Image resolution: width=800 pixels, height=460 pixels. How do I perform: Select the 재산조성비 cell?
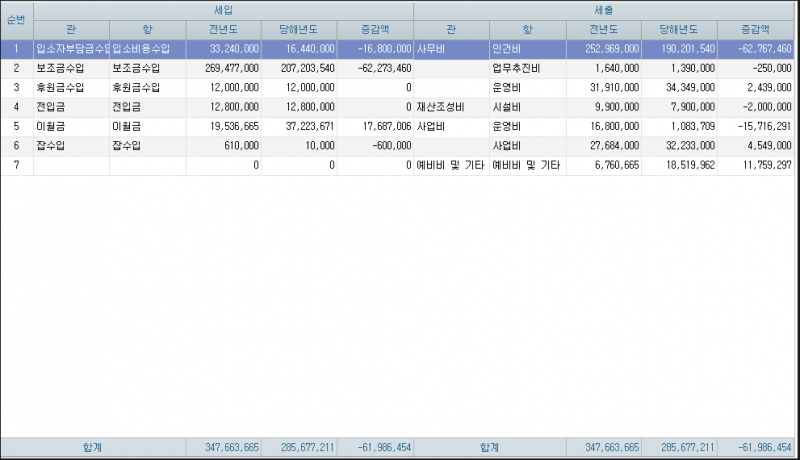tap(452, 108)
